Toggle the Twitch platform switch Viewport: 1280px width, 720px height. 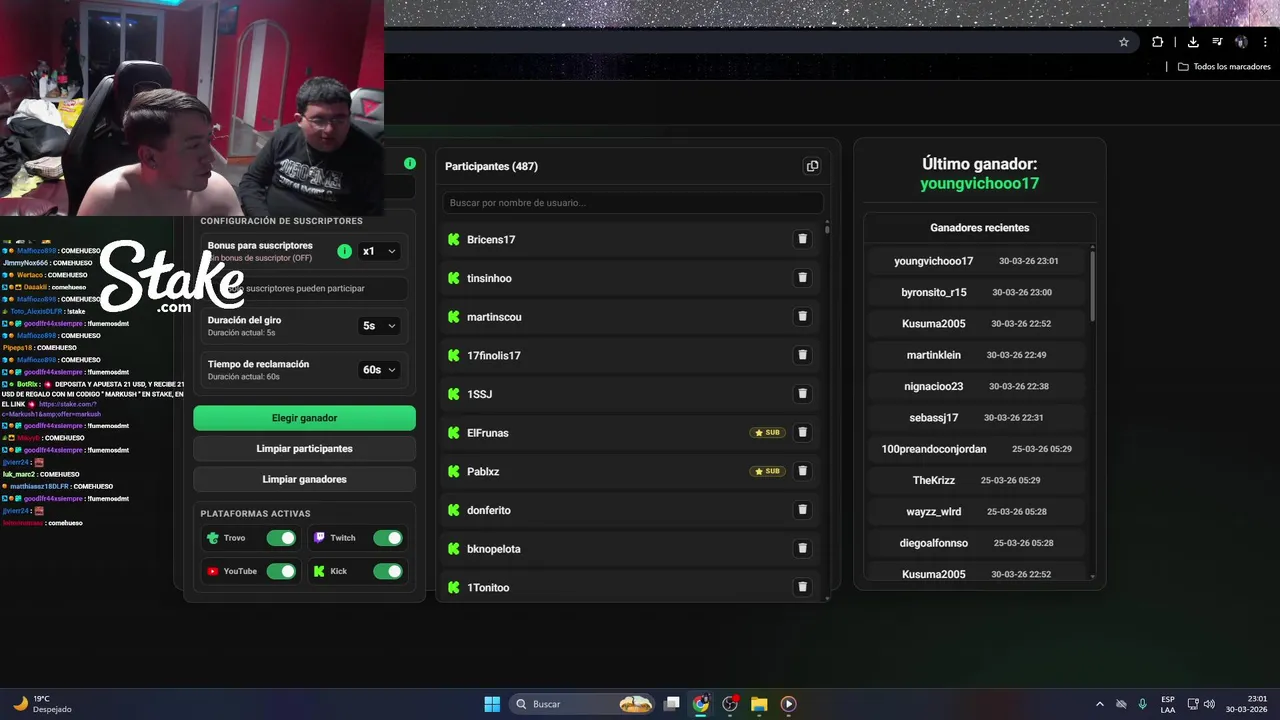tap(388, 538)
